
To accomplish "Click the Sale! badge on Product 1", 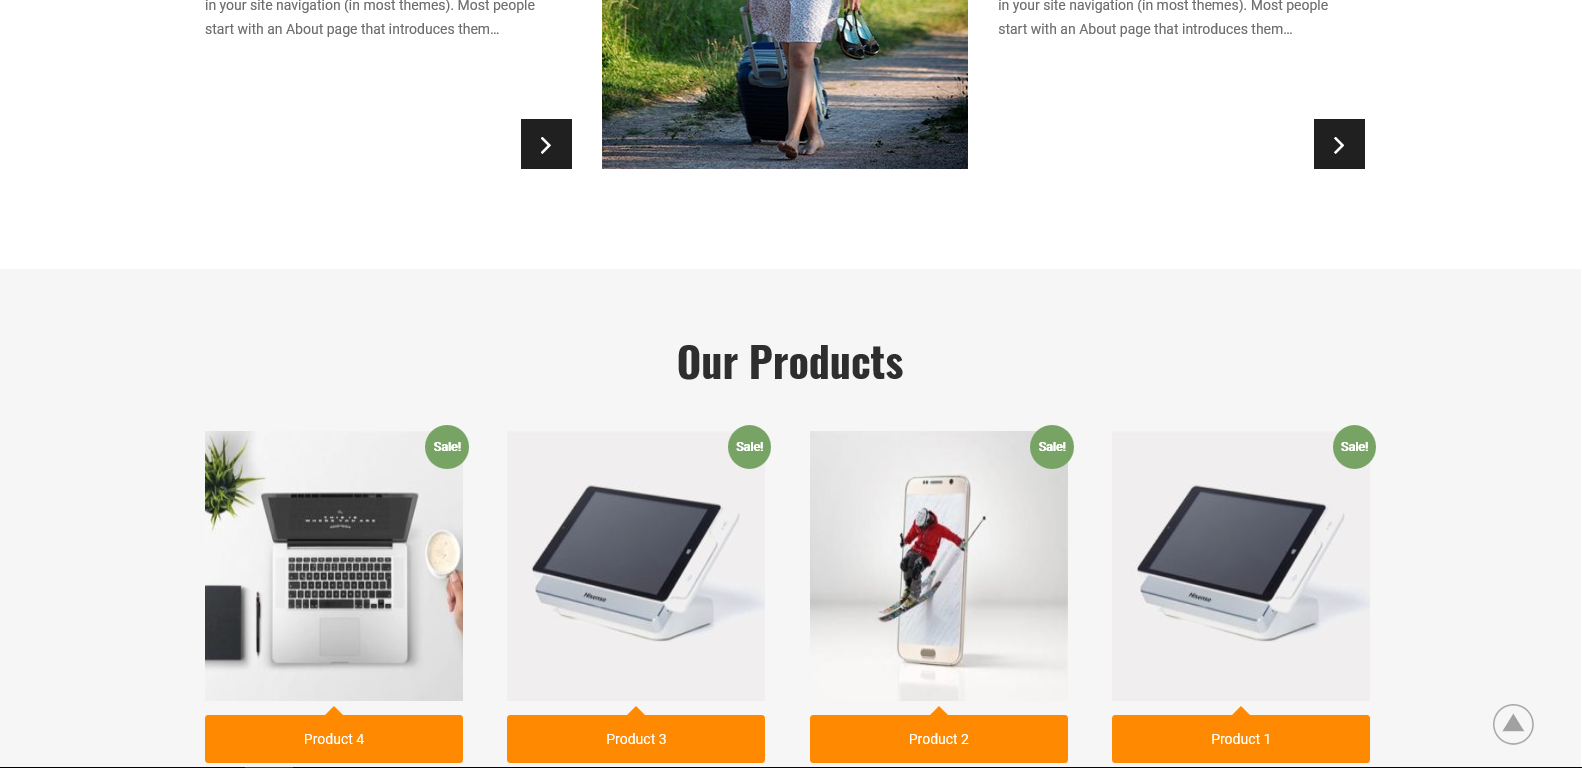I will pos(1354,447).
